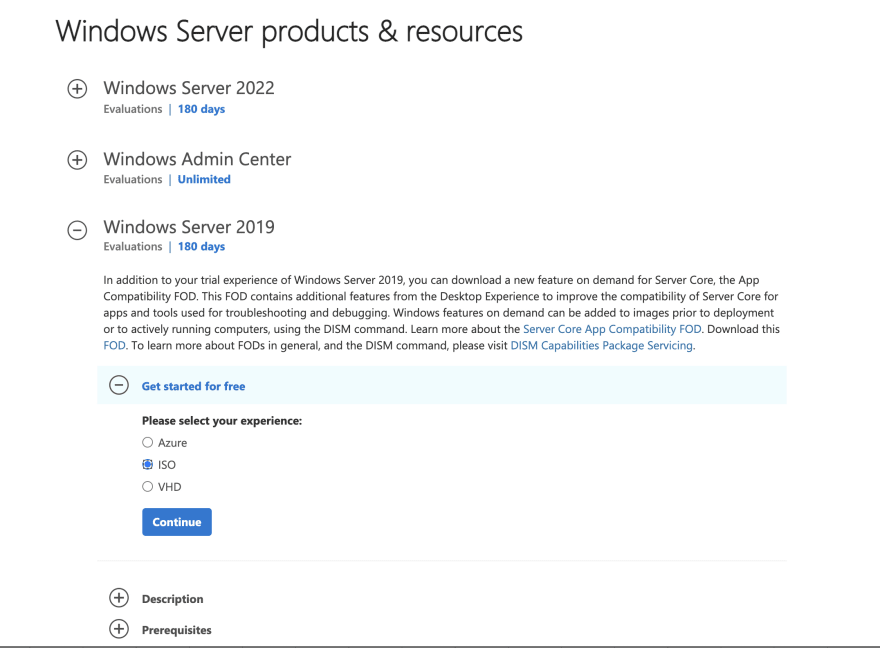Click the Description label
Viewport: 880px width, 648px height.
(x=172, y=599)
